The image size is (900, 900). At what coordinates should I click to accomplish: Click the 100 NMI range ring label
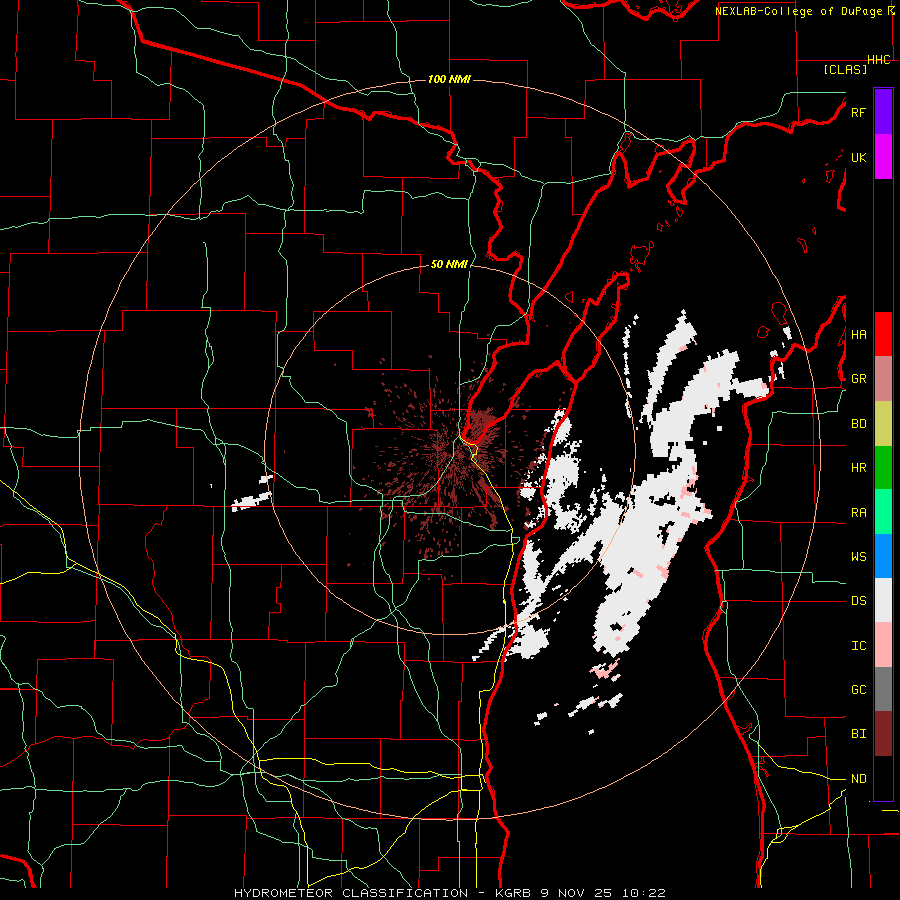pos(449,79)
